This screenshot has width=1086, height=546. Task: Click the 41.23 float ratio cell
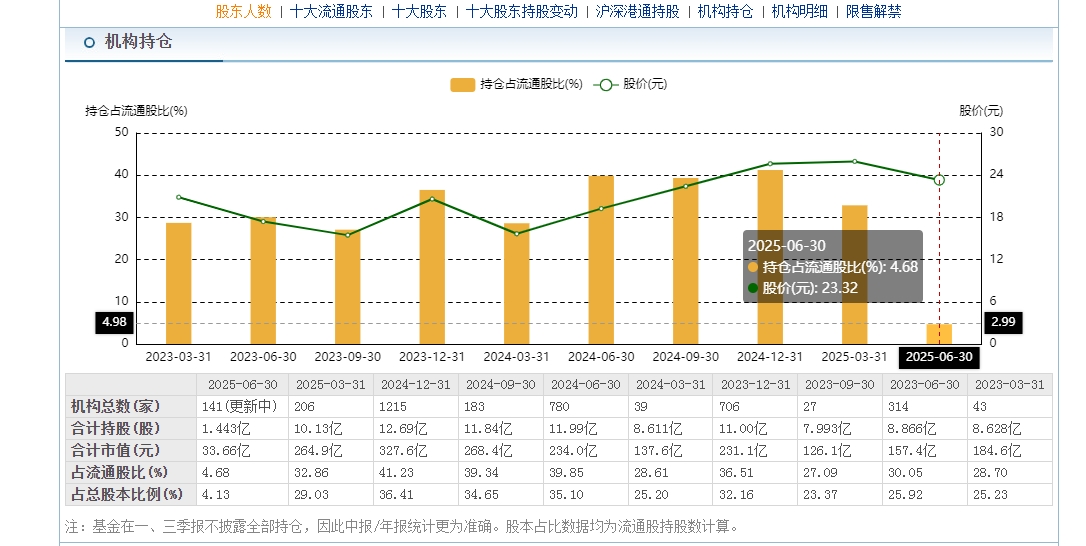click(x=416, y=473)
